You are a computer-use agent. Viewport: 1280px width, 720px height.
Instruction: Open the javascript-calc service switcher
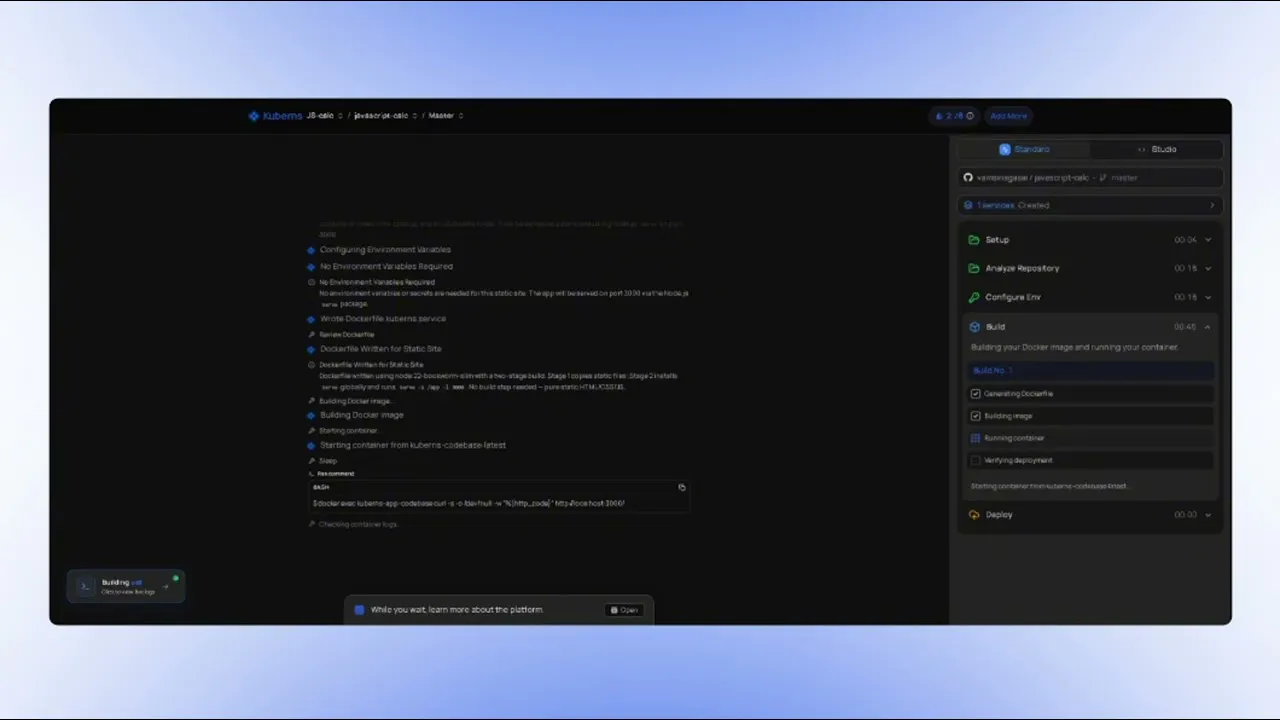pos(384,116)
